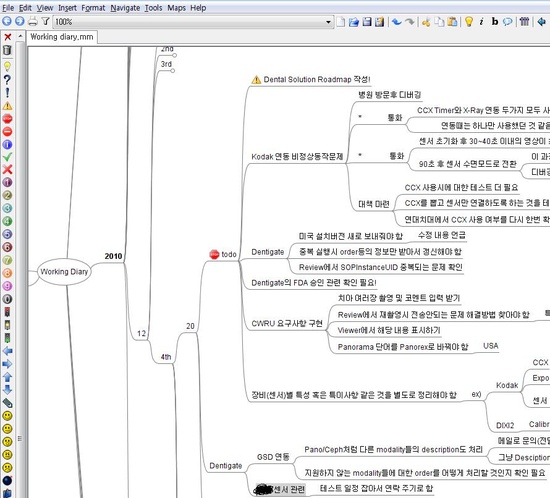Add the green check mark icon
550x498 pixels.
(x=7, y=157)
